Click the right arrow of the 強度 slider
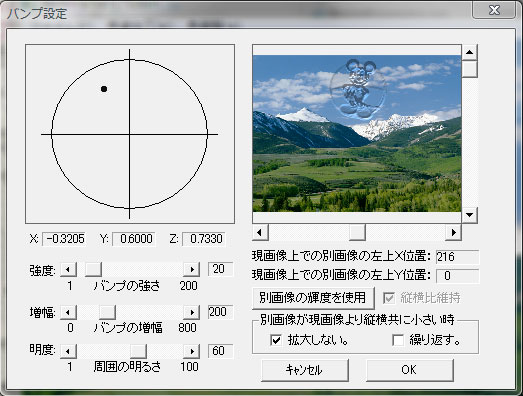The image size is (523, 396). tap(192, 269)
